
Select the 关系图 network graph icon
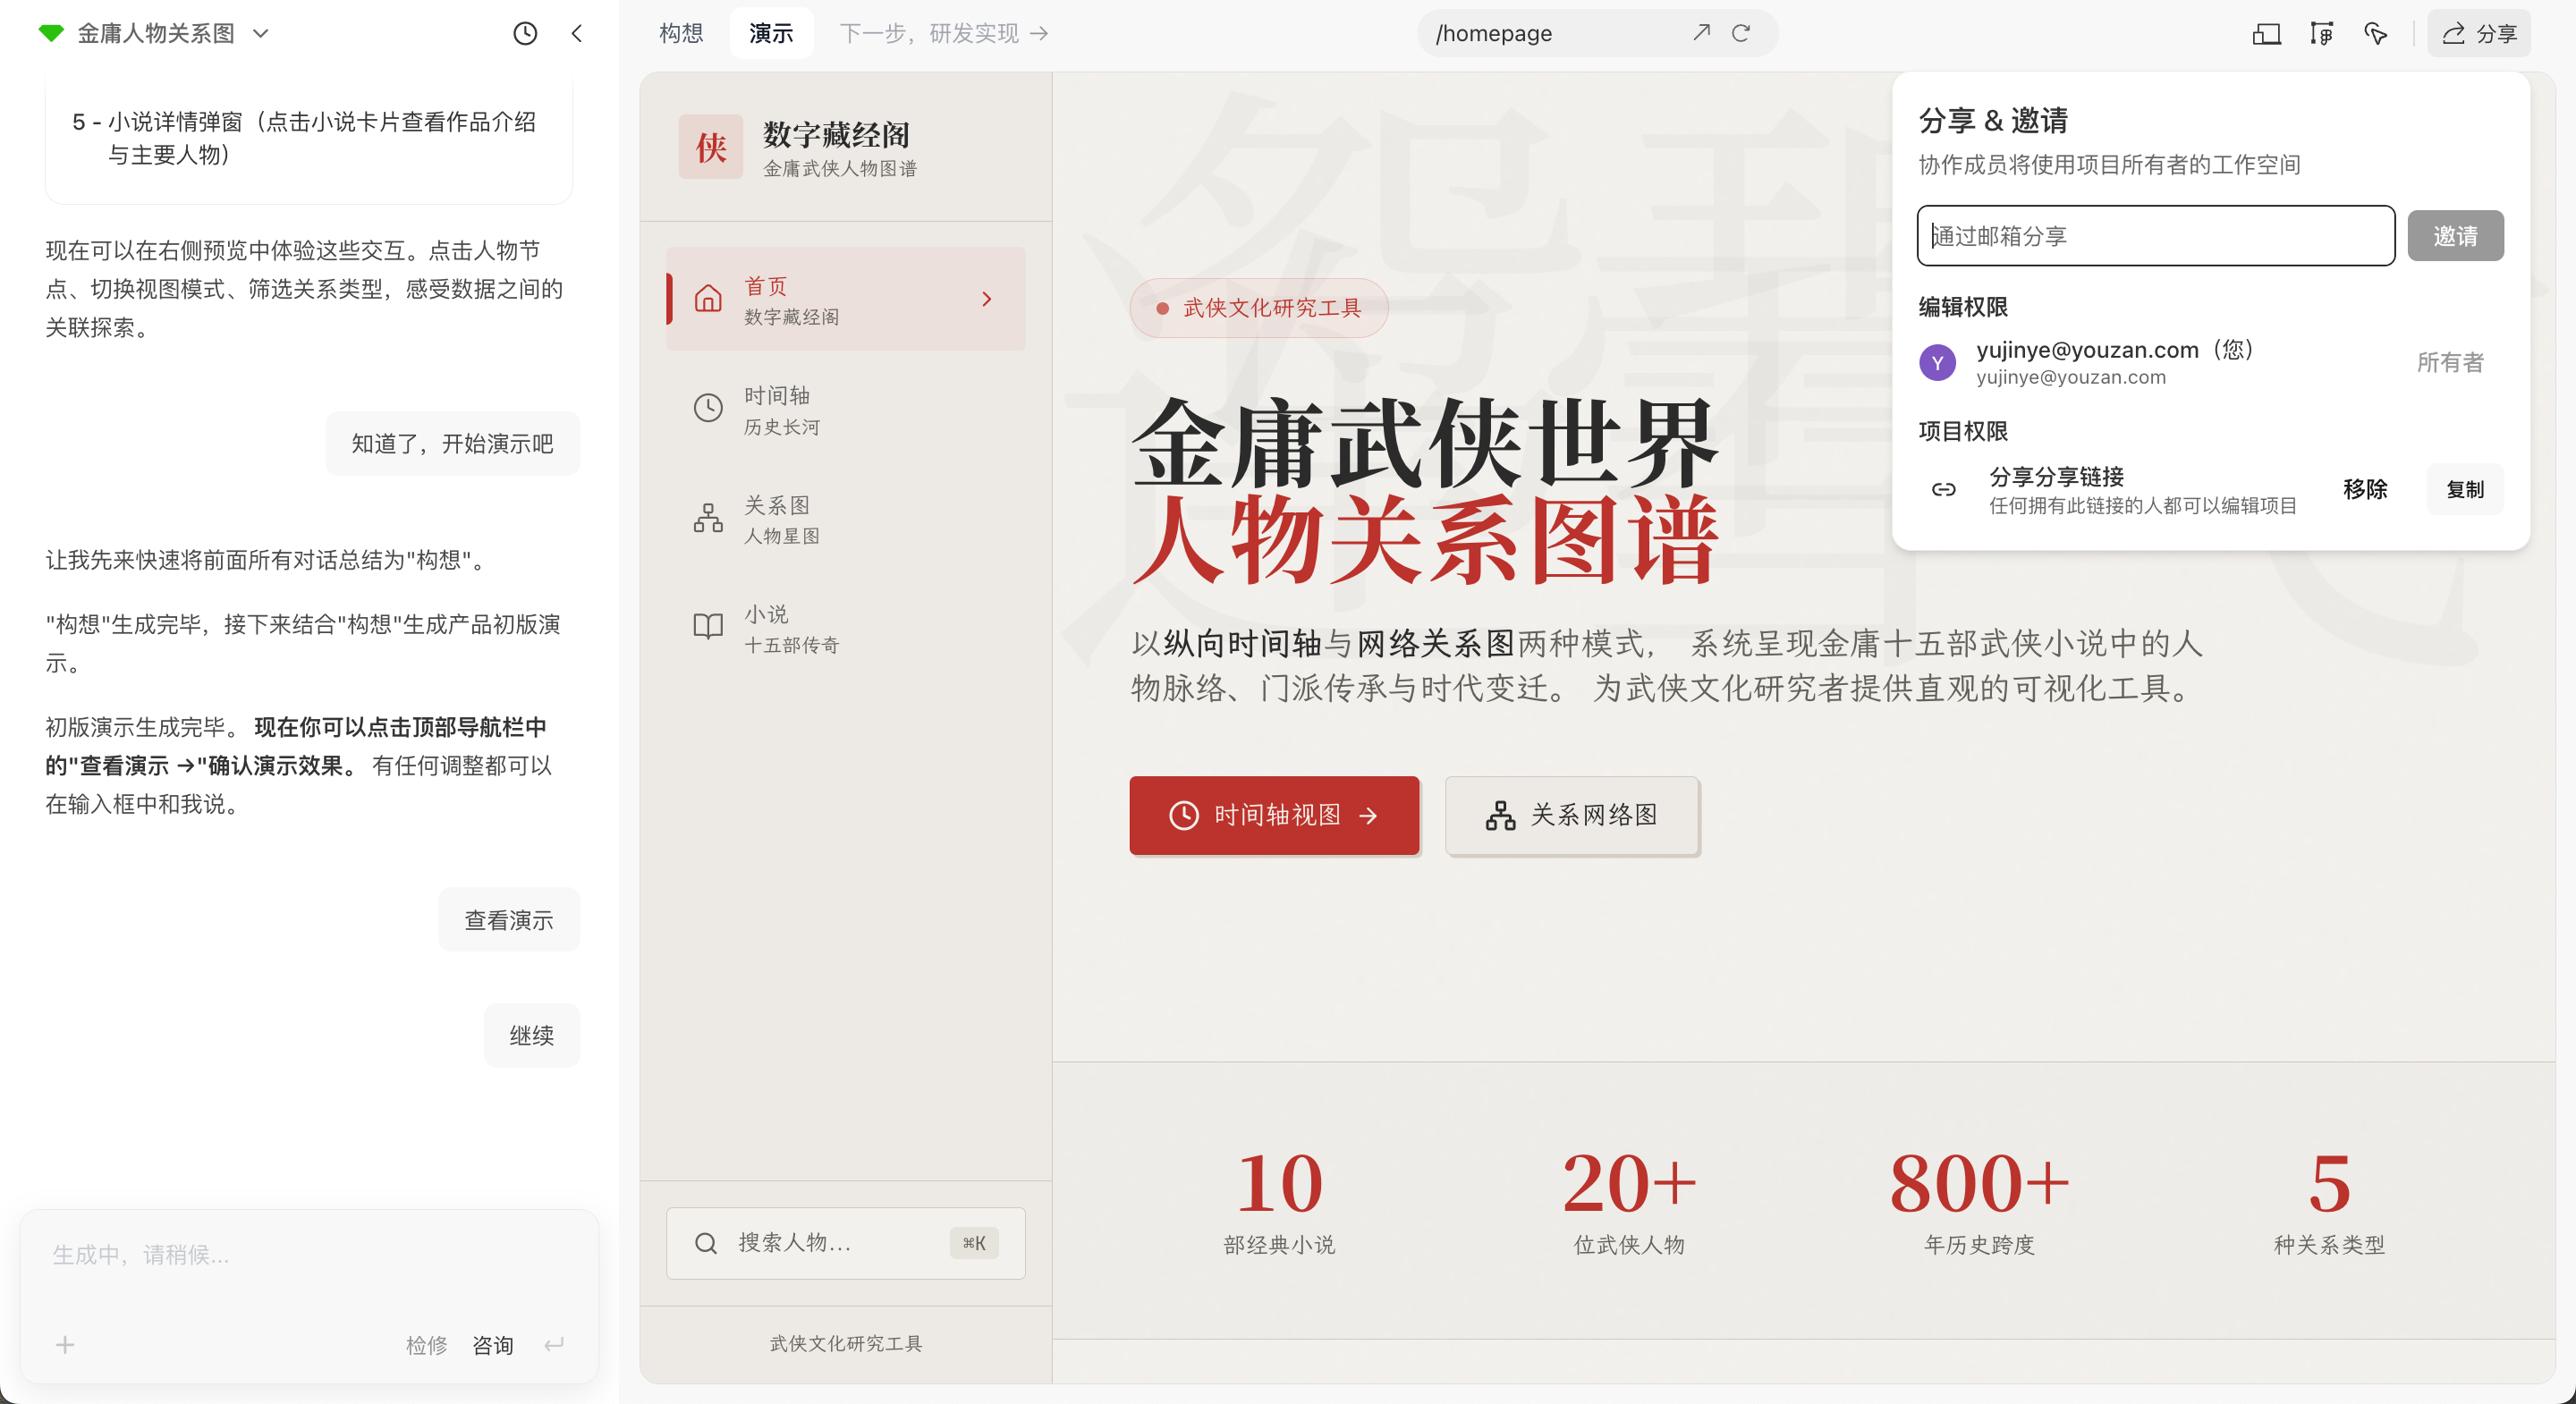click(708, 518)
